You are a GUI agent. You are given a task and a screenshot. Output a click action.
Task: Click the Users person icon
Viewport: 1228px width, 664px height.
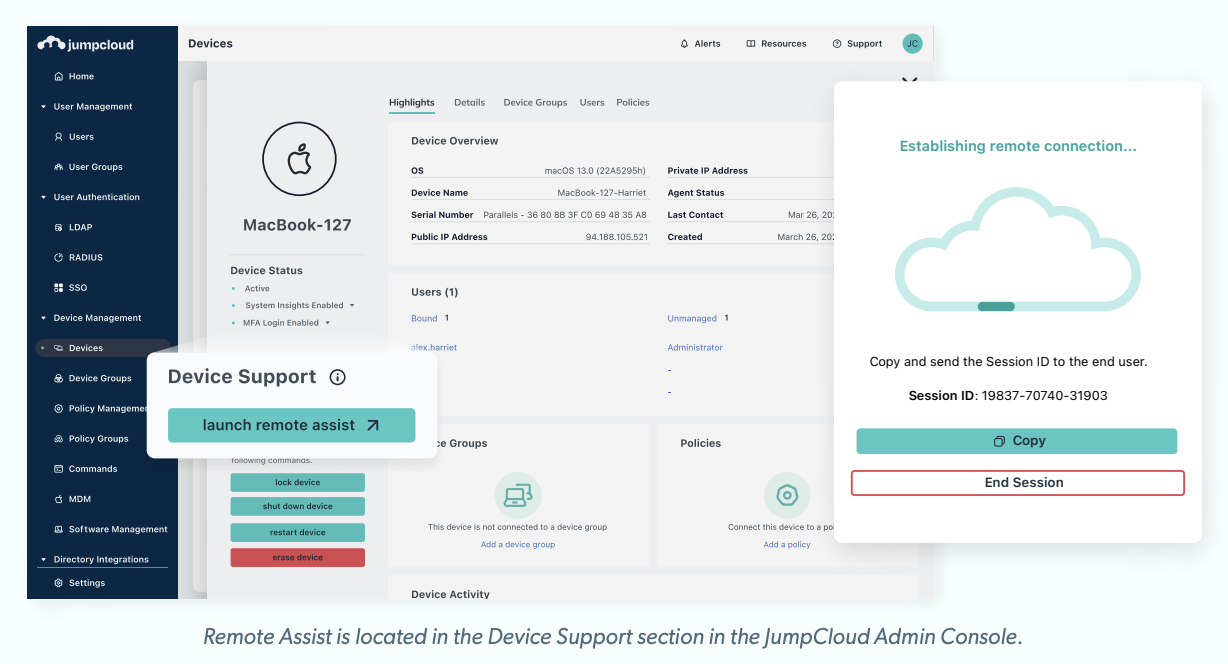click(x=59, y=137)
